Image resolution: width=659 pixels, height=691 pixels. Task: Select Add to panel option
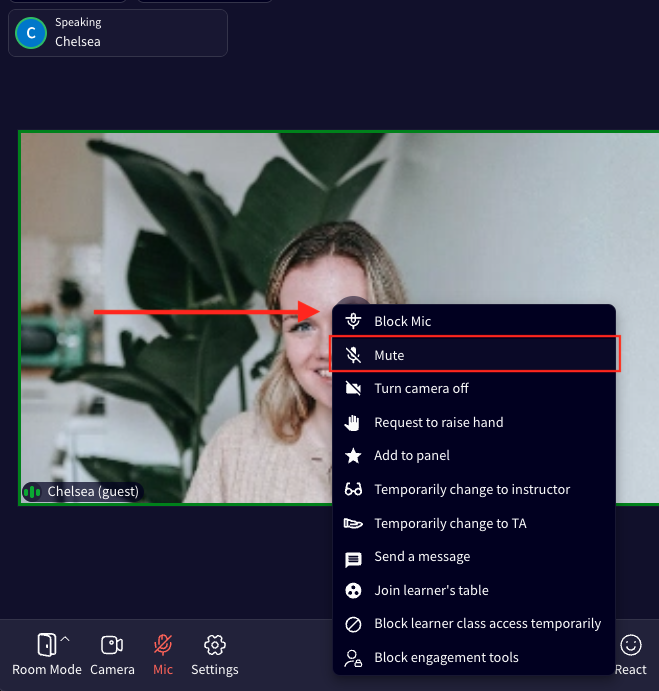pyautogui.click(x=474, y=455)
